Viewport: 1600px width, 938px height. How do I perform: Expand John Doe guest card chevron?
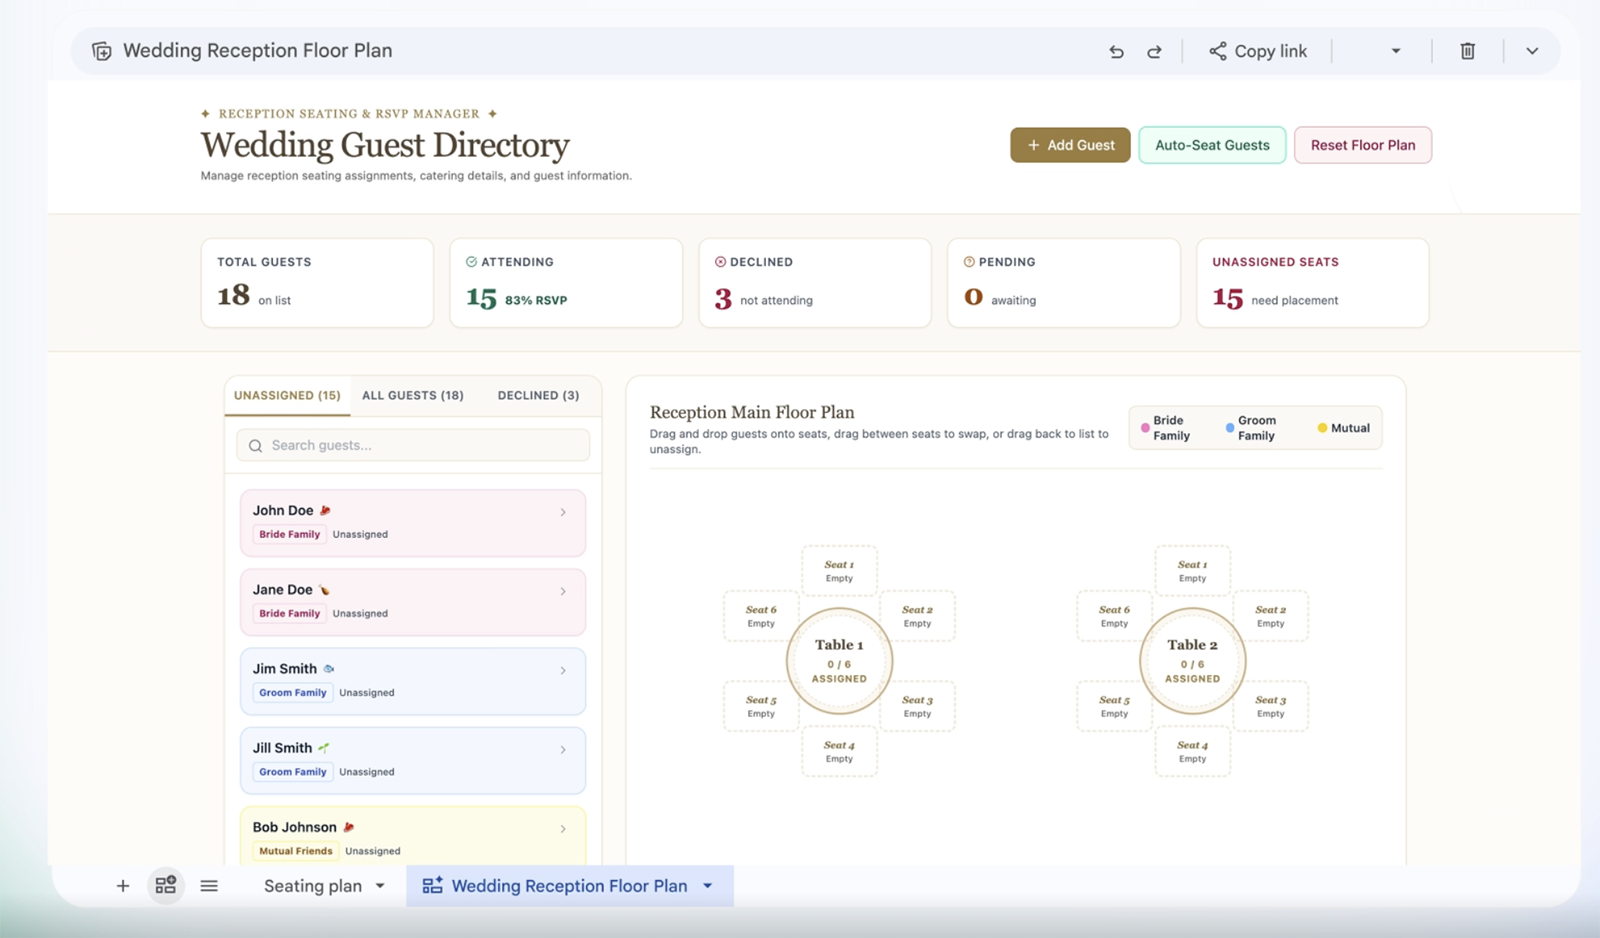(x=563, y=512)
